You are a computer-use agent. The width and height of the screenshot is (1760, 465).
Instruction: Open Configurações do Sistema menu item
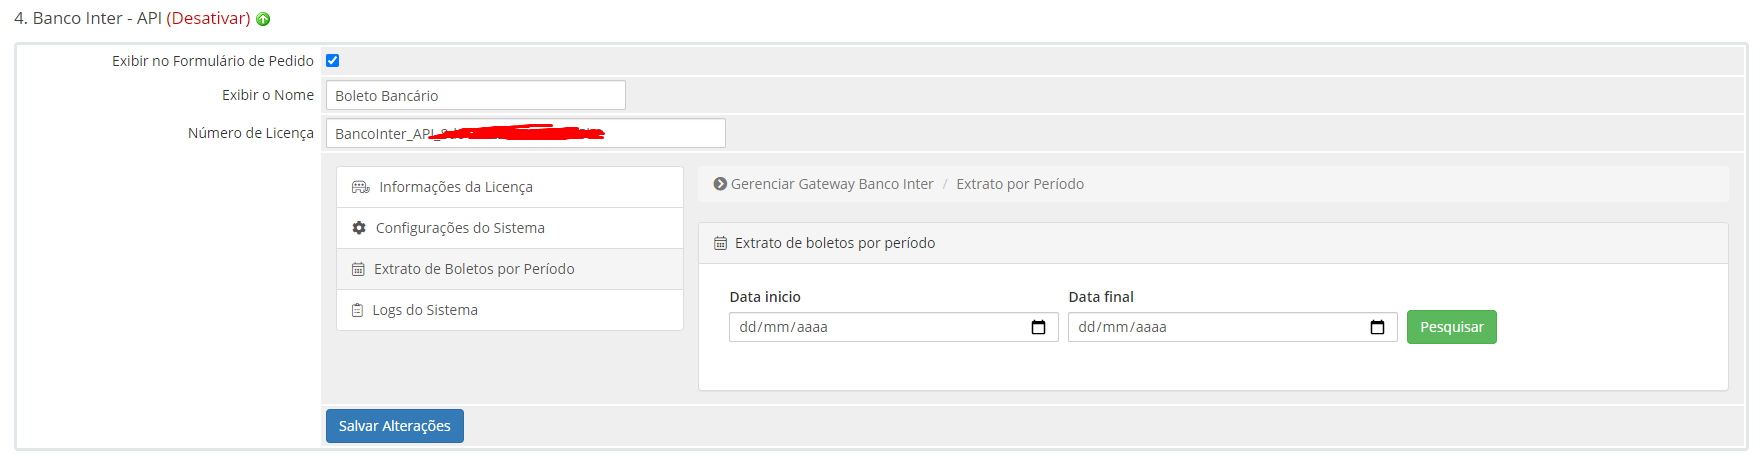coord(510,228)
